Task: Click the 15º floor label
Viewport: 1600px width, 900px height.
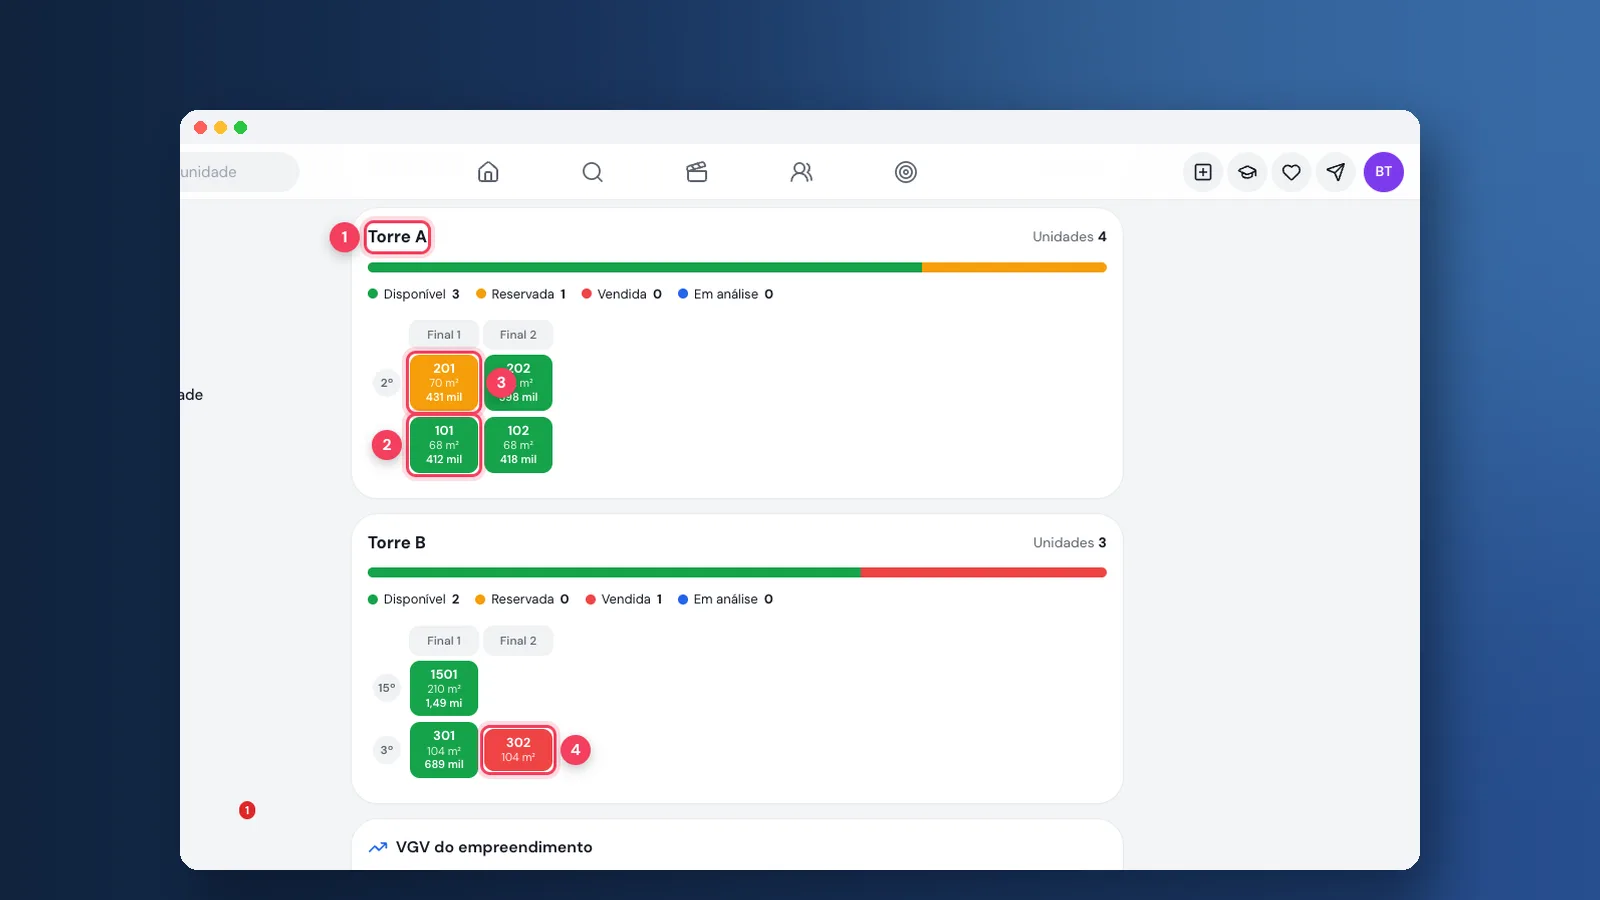Action: click(x=387, y=688)
